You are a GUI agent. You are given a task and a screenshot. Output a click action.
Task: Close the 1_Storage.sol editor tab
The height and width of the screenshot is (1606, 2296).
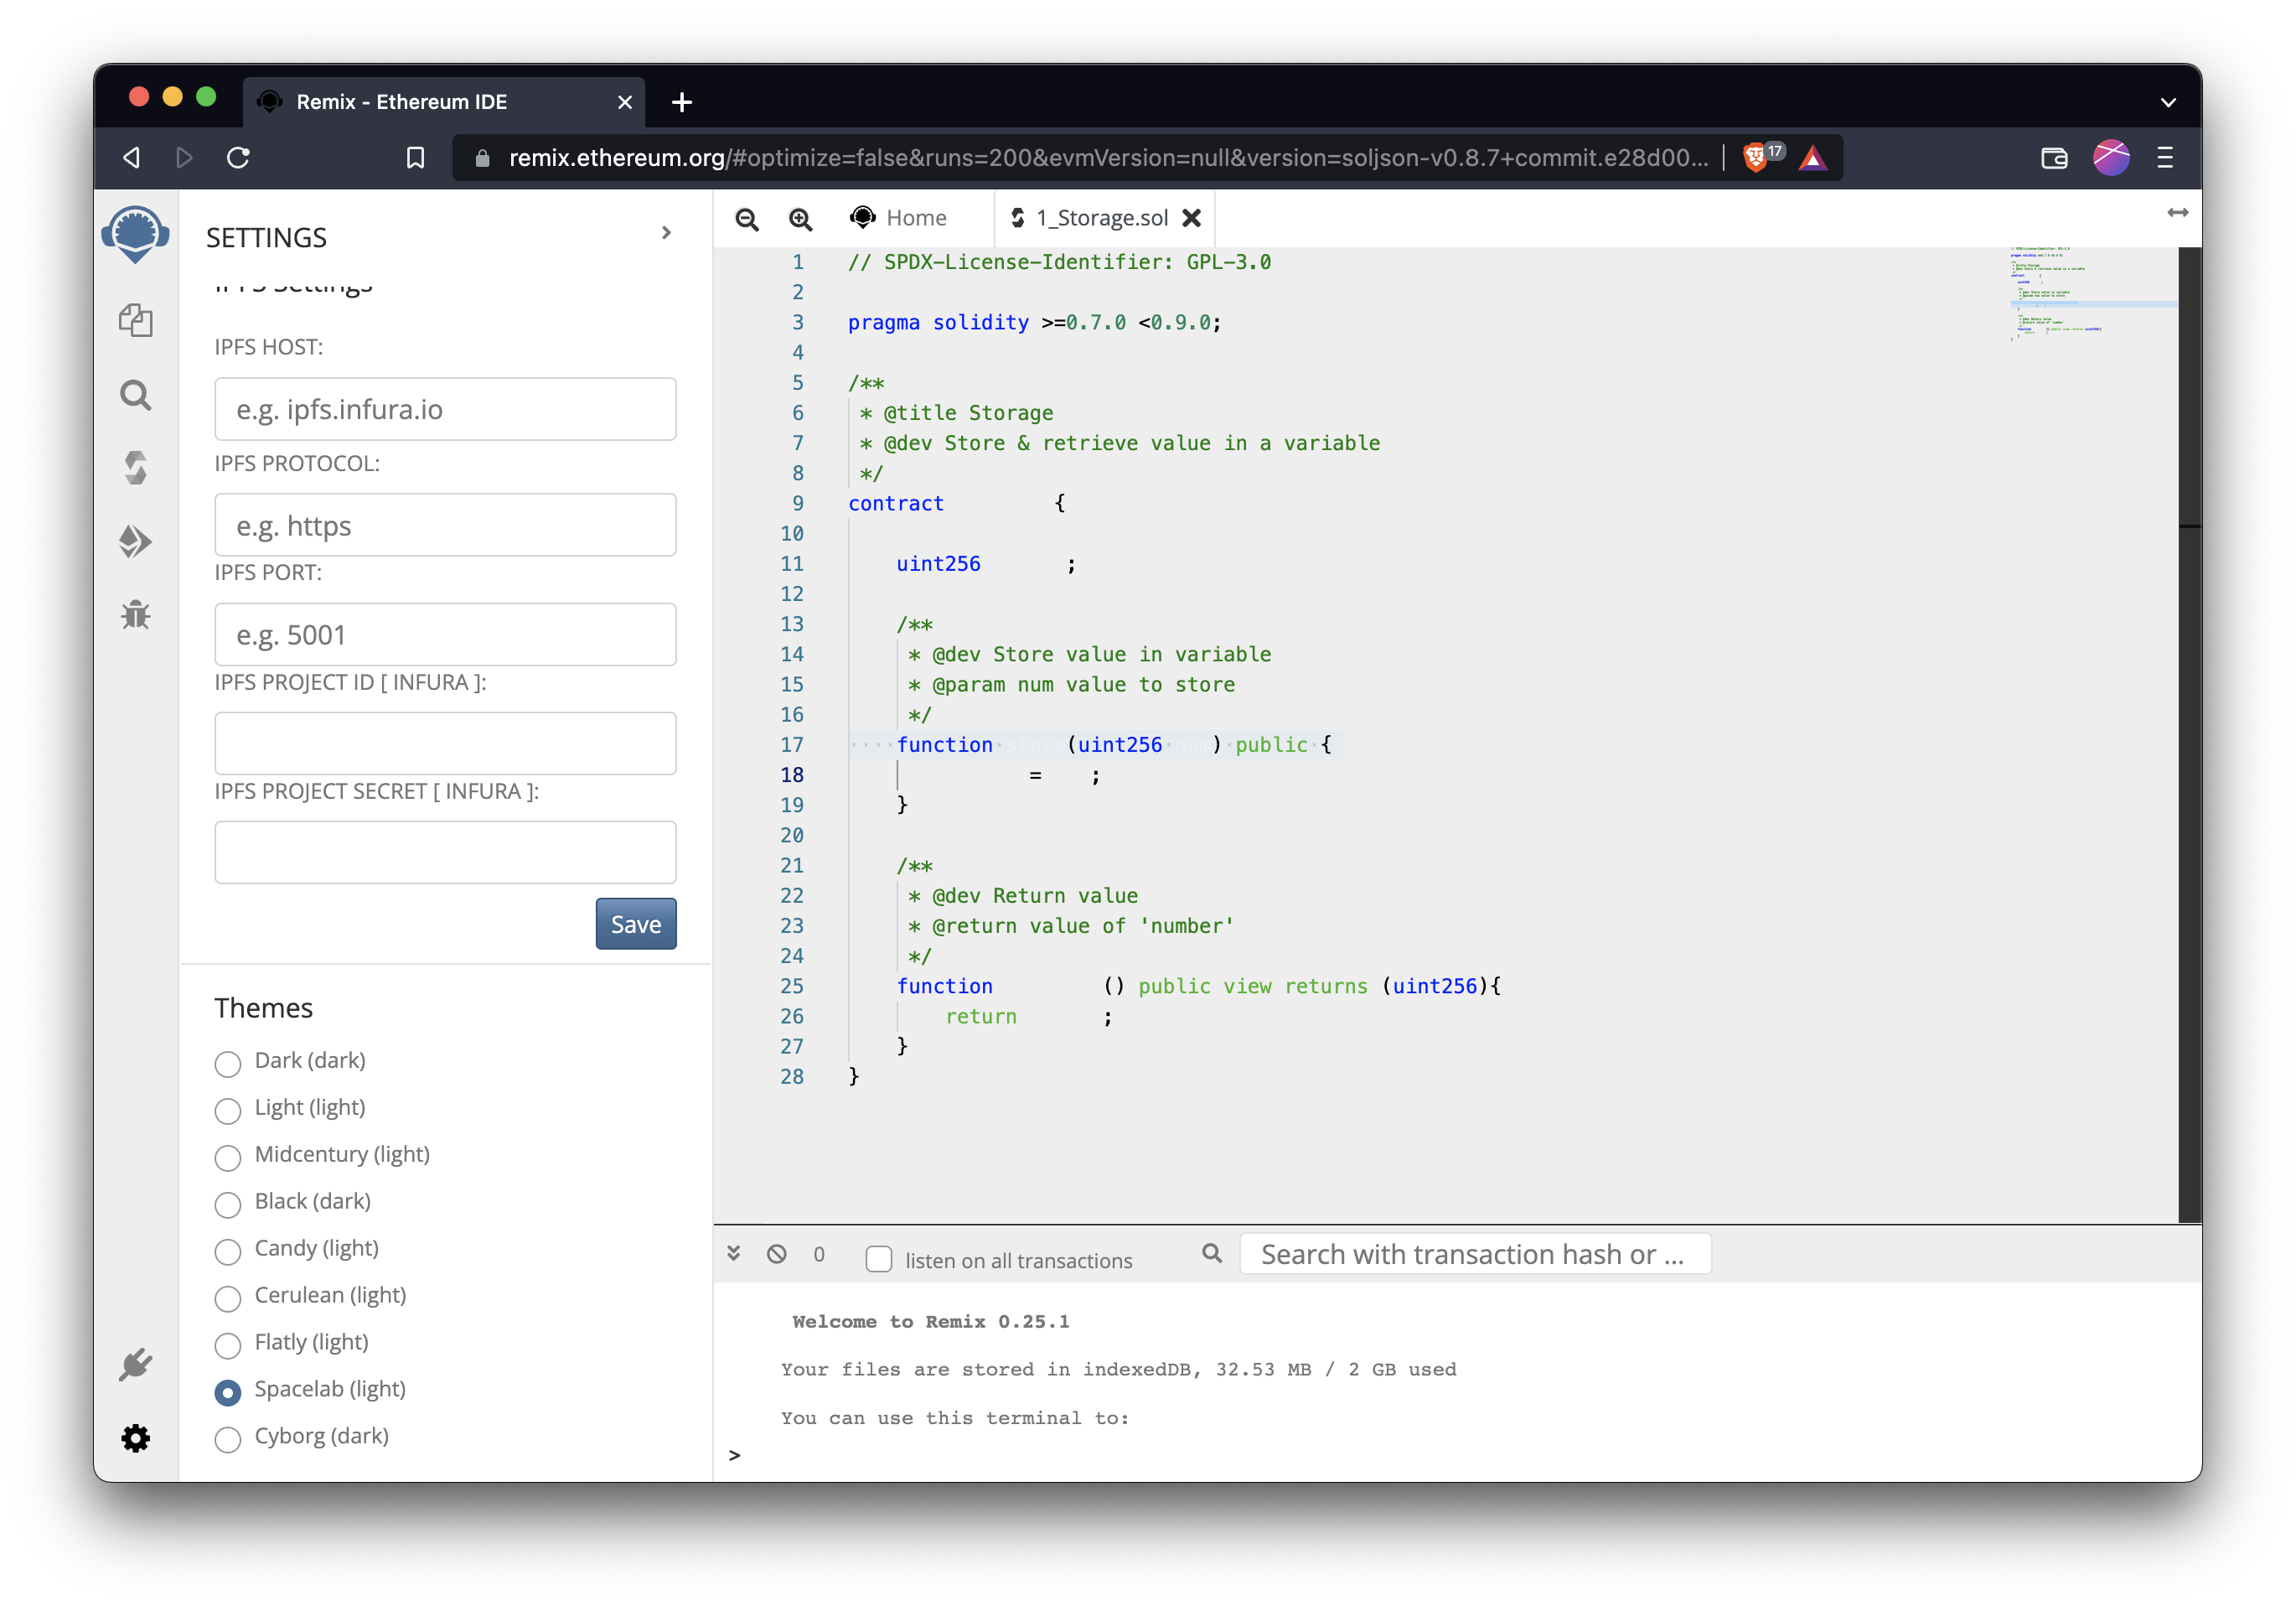click(1191, 218)
